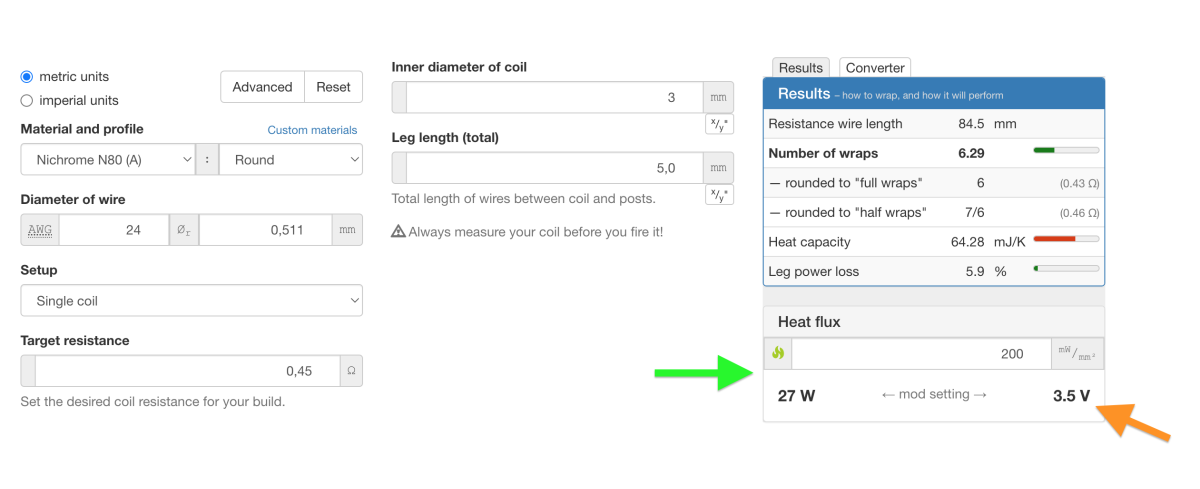The width and height of the screenshot is (1200, 489).
Task: Click the x/y fraction icon under inner diameter
Action: 719,125
